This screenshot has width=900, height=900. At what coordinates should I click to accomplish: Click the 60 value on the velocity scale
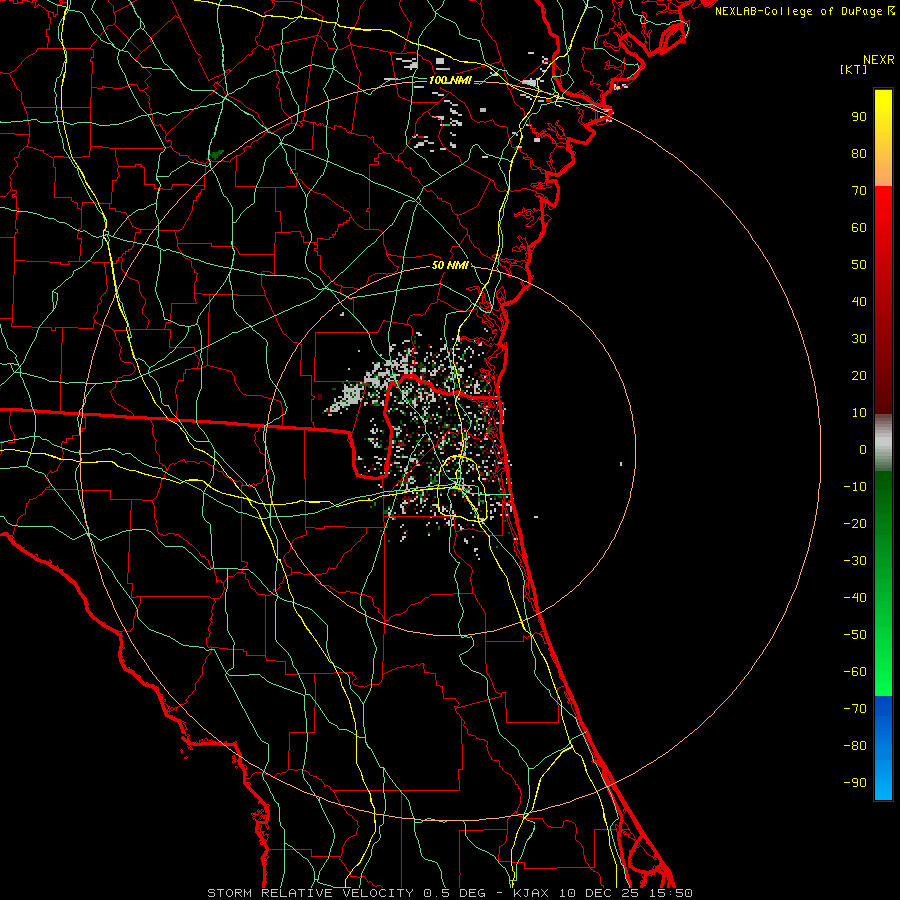click(x=859, y=228)
